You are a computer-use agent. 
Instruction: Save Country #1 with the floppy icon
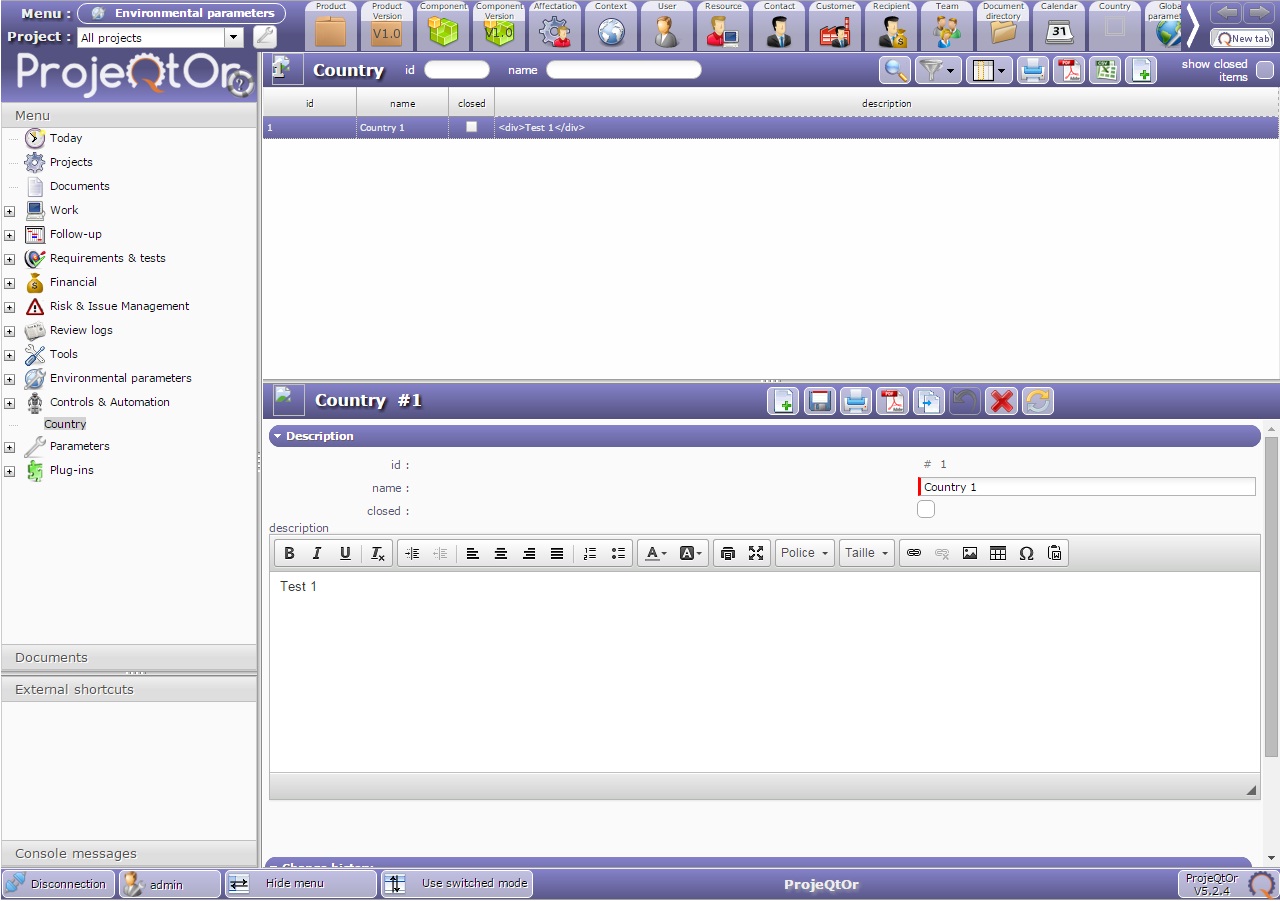(819, 401)
